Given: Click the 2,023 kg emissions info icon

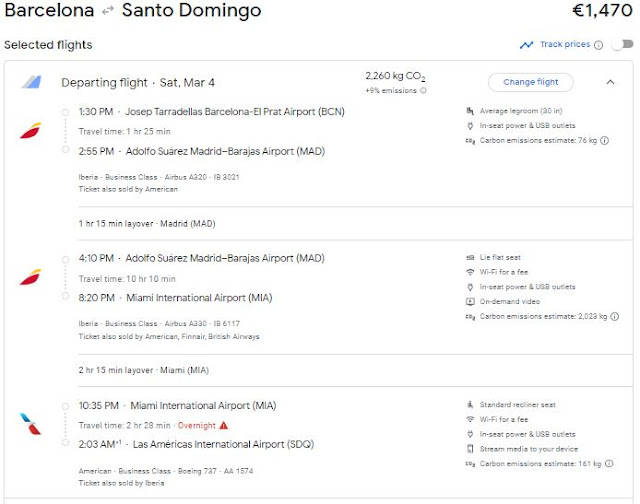Looking at the screenshot, I should (x=614, y=317).
